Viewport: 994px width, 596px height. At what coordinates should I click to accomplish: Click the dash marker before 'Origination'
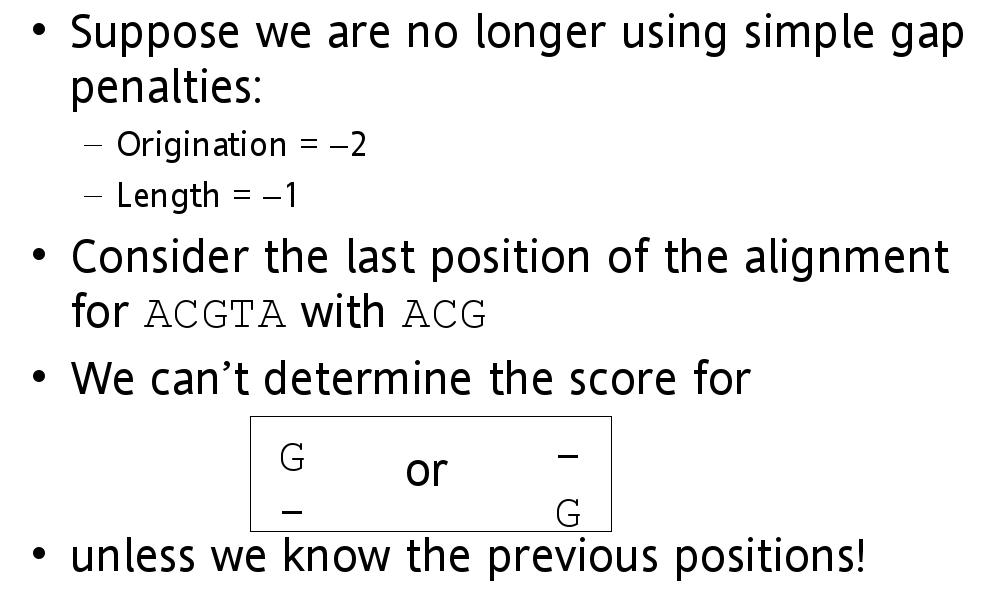[93, 146]
